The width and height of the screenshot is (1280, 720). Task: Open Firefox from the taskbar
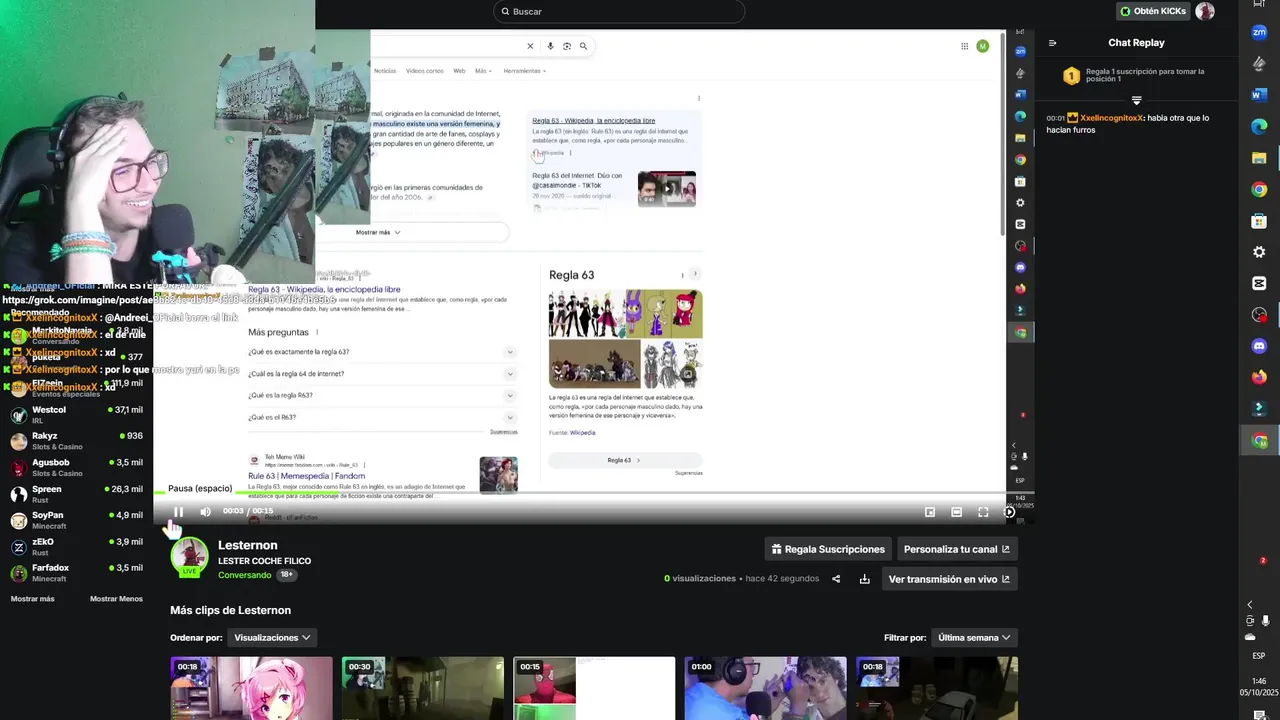[1259, 377]
